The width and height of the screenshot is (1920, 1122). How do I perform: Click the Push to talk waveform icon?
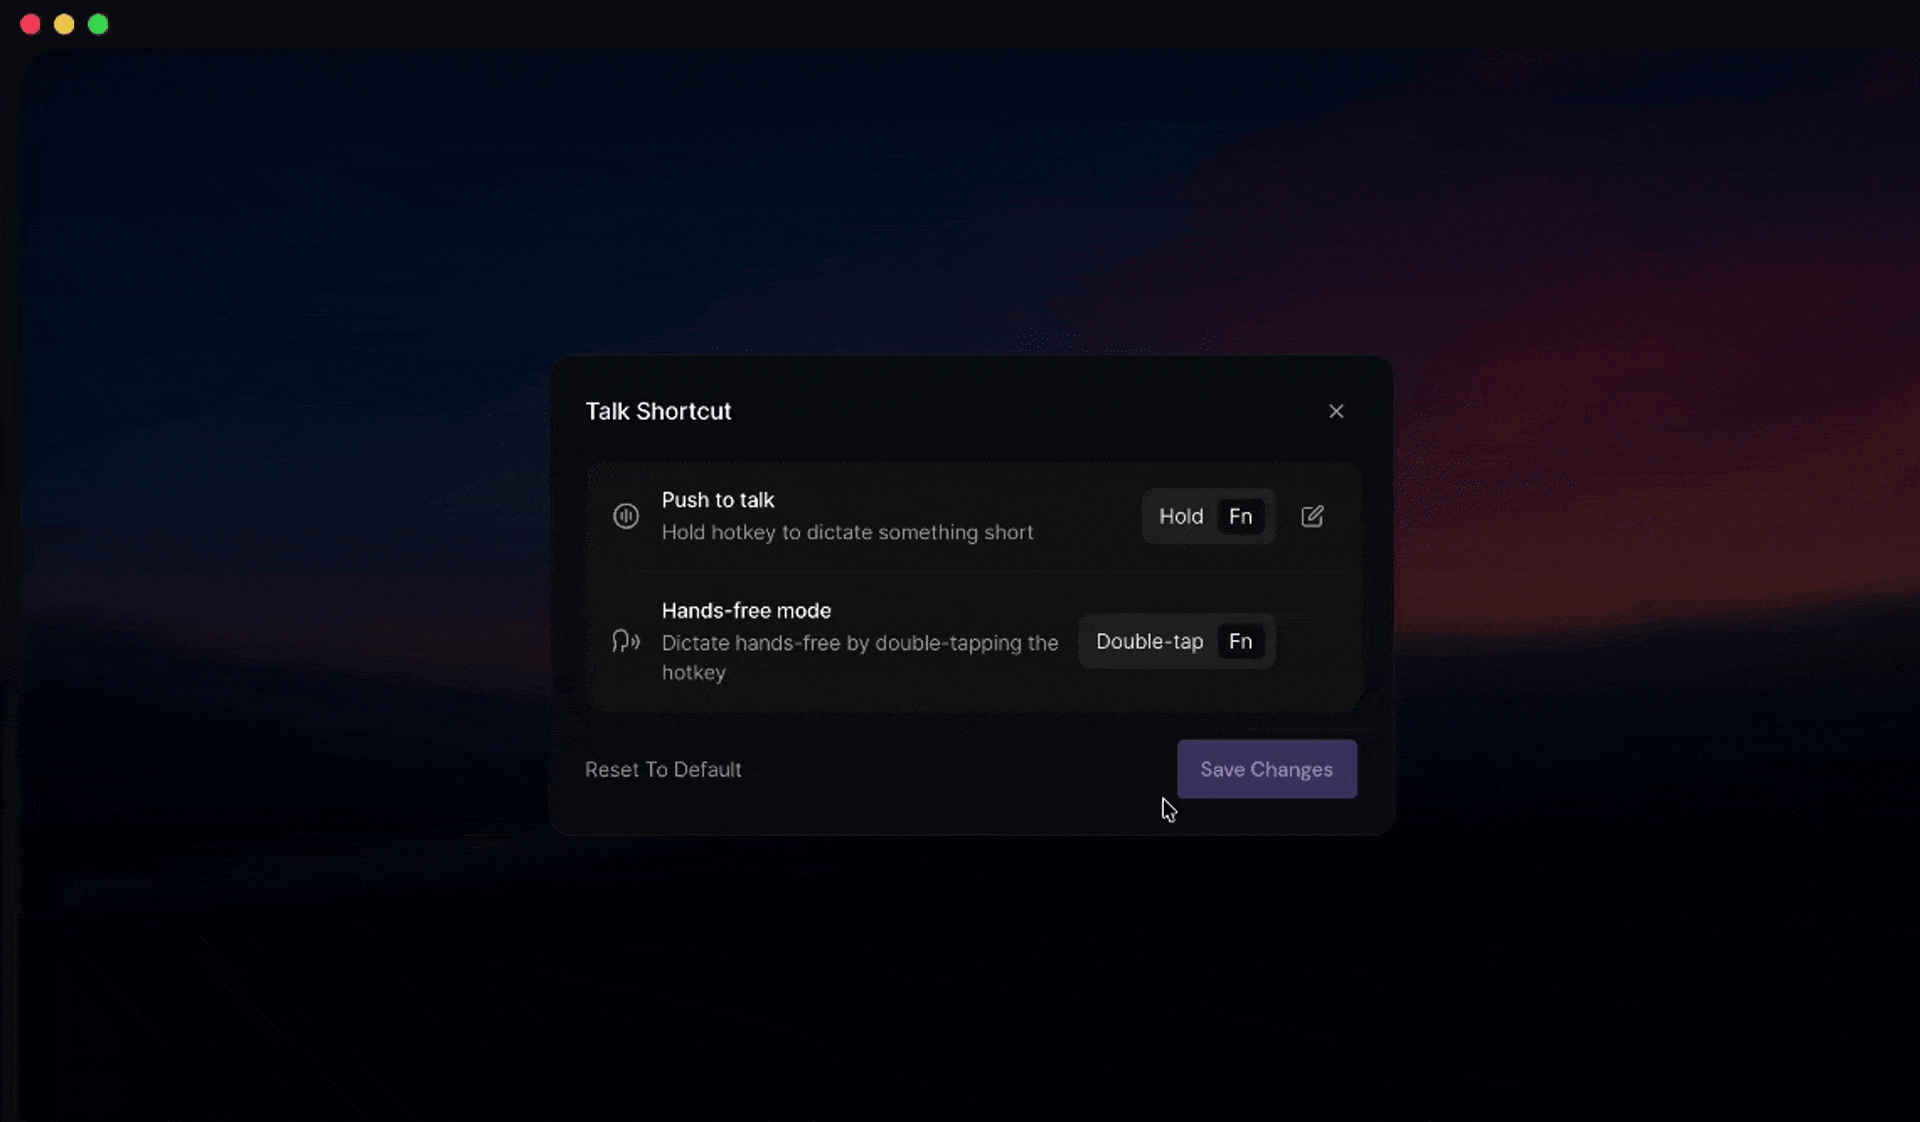click(626, 516)
